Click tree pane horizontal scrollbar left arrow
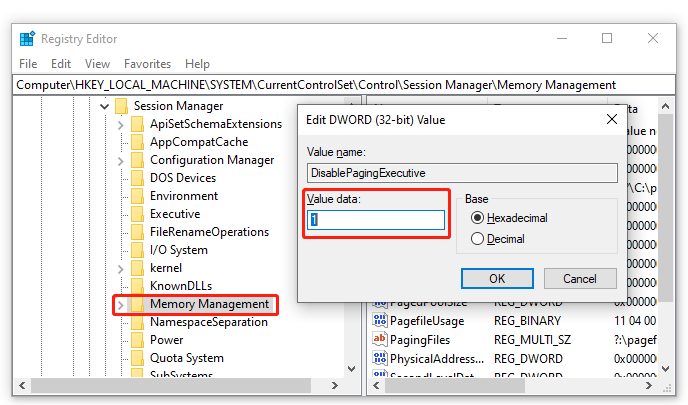This screenshot has height=405, width=688. coord(22,386)
